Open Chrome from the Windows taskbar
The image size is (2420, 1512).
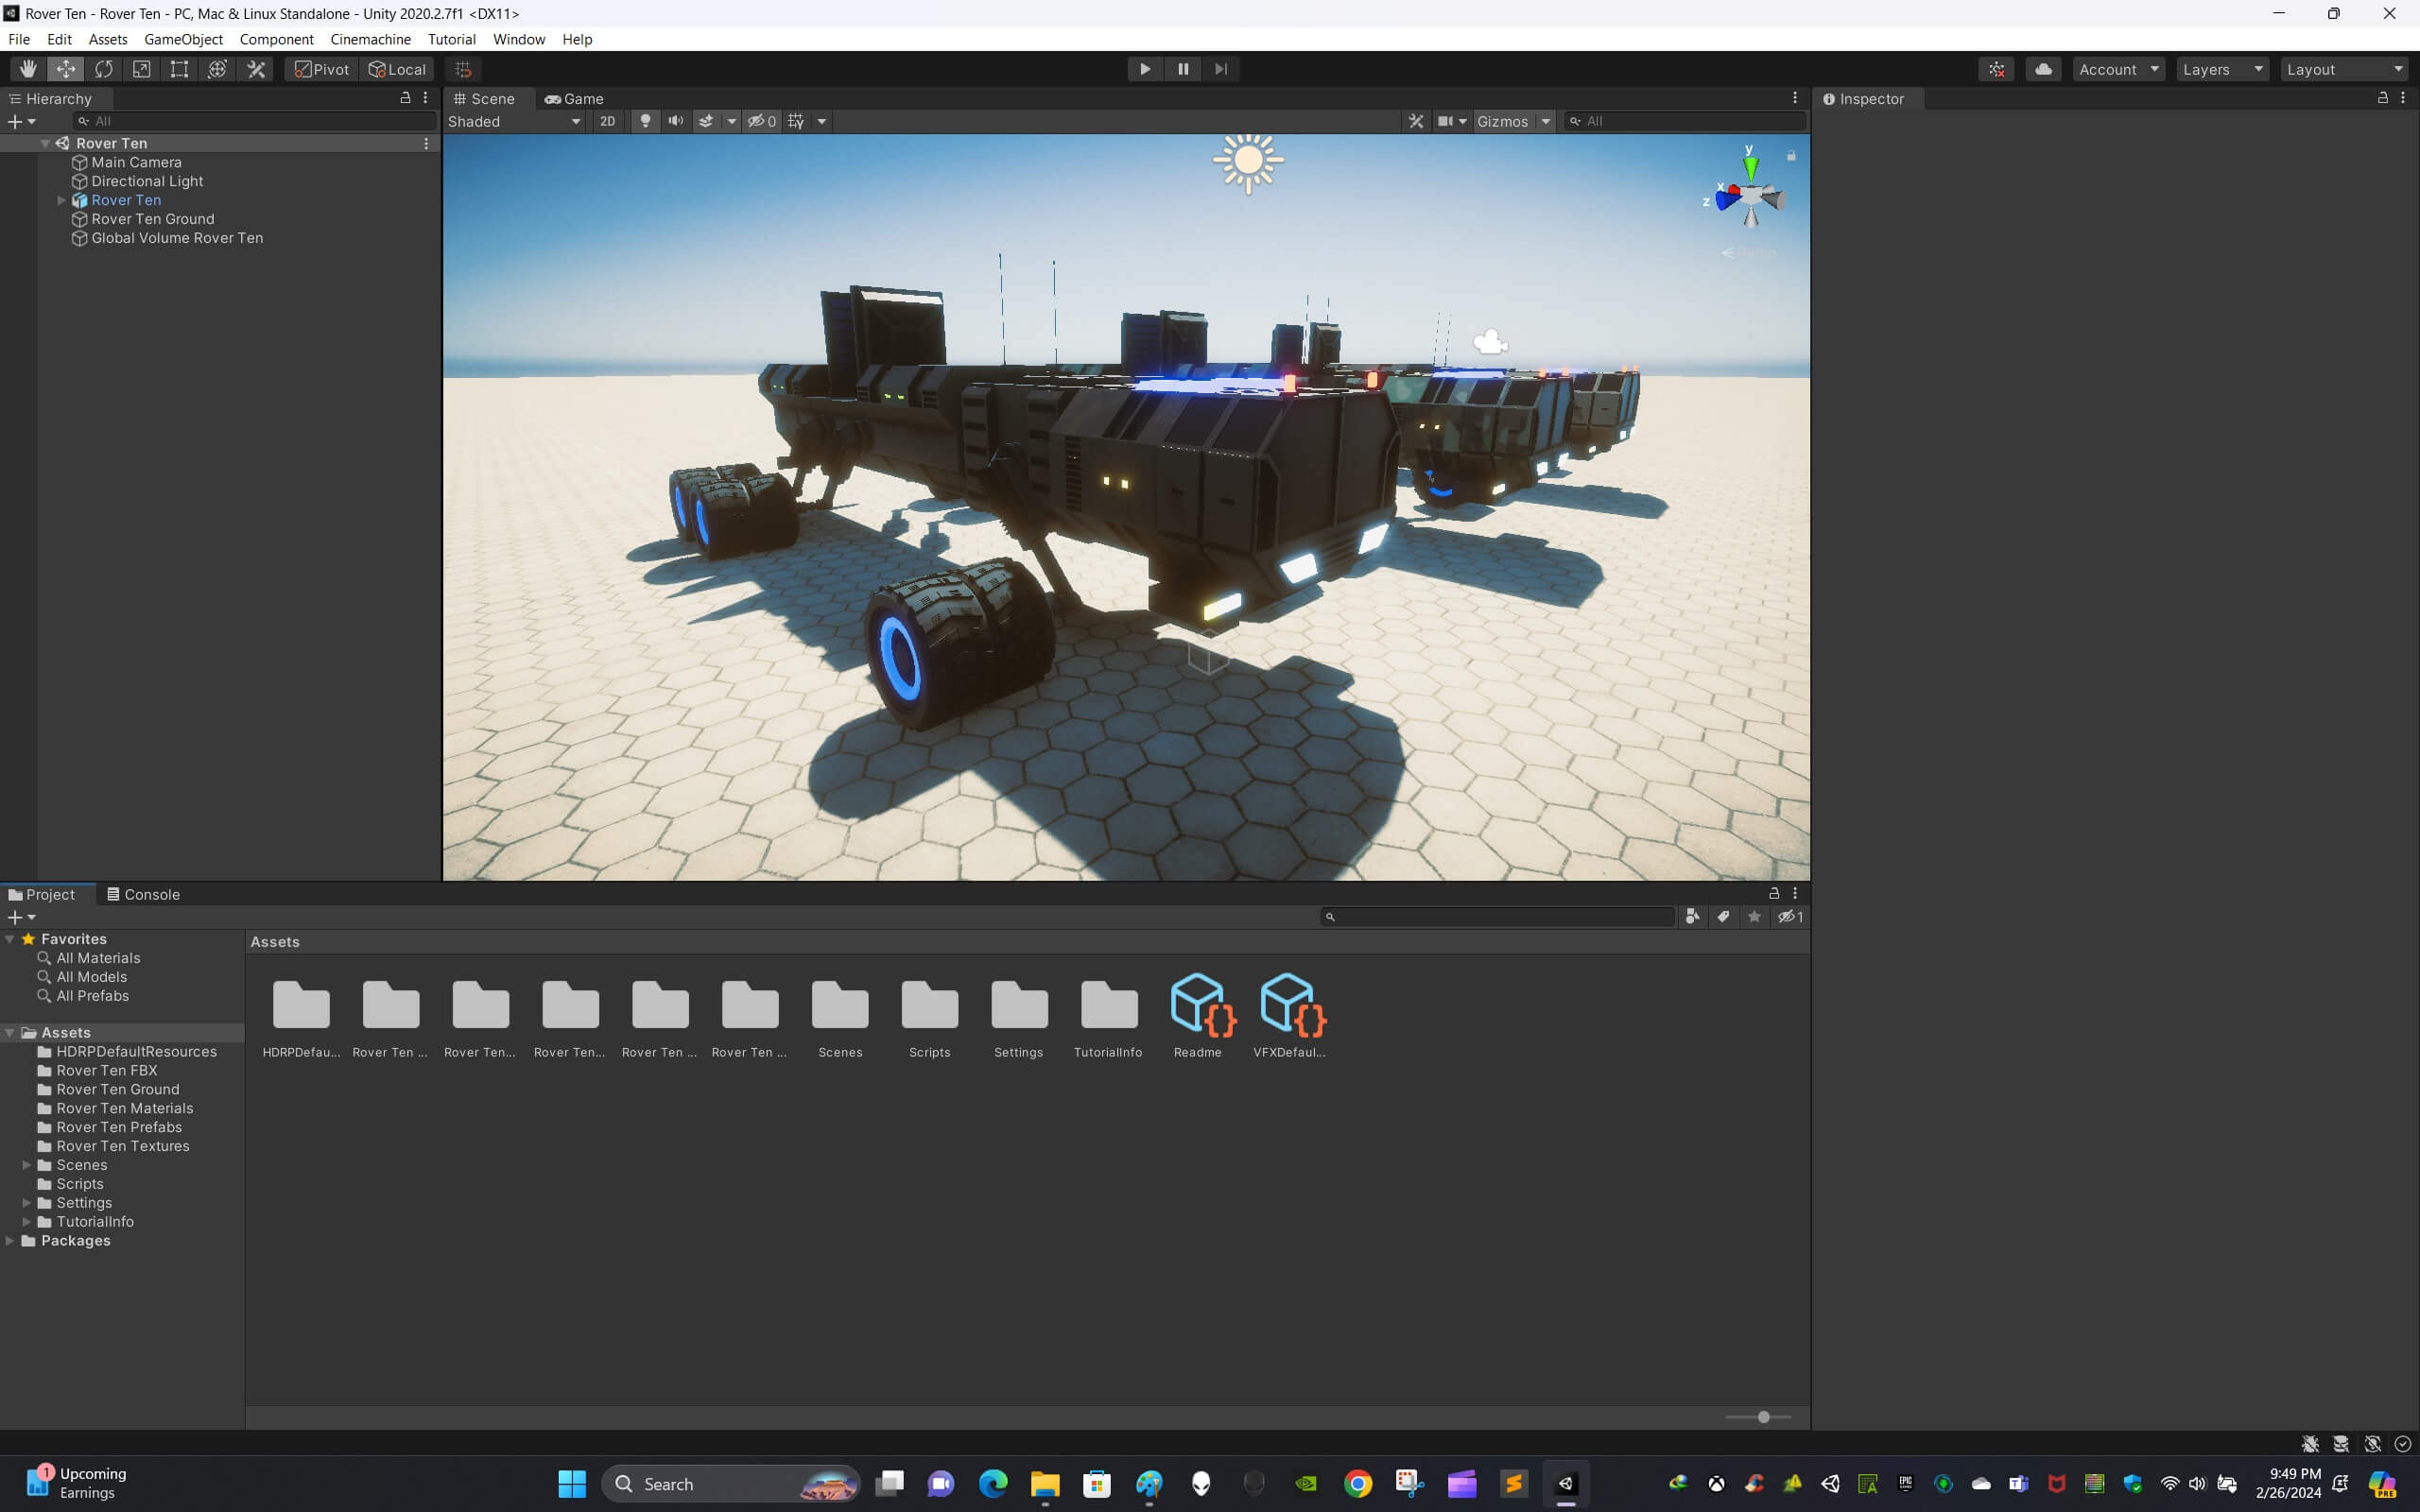[1358, 1484]
